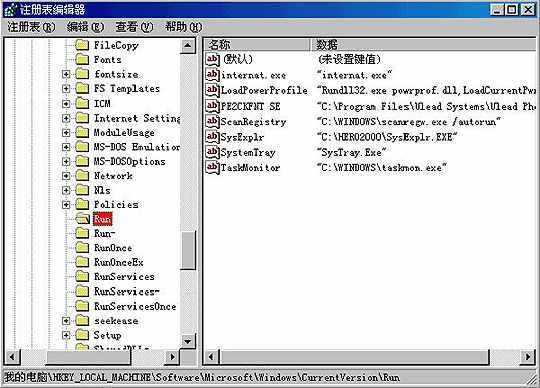Click the string icon beside ScanRegistry
Screen dimensions: 540x388
click(x=212, y=122)
